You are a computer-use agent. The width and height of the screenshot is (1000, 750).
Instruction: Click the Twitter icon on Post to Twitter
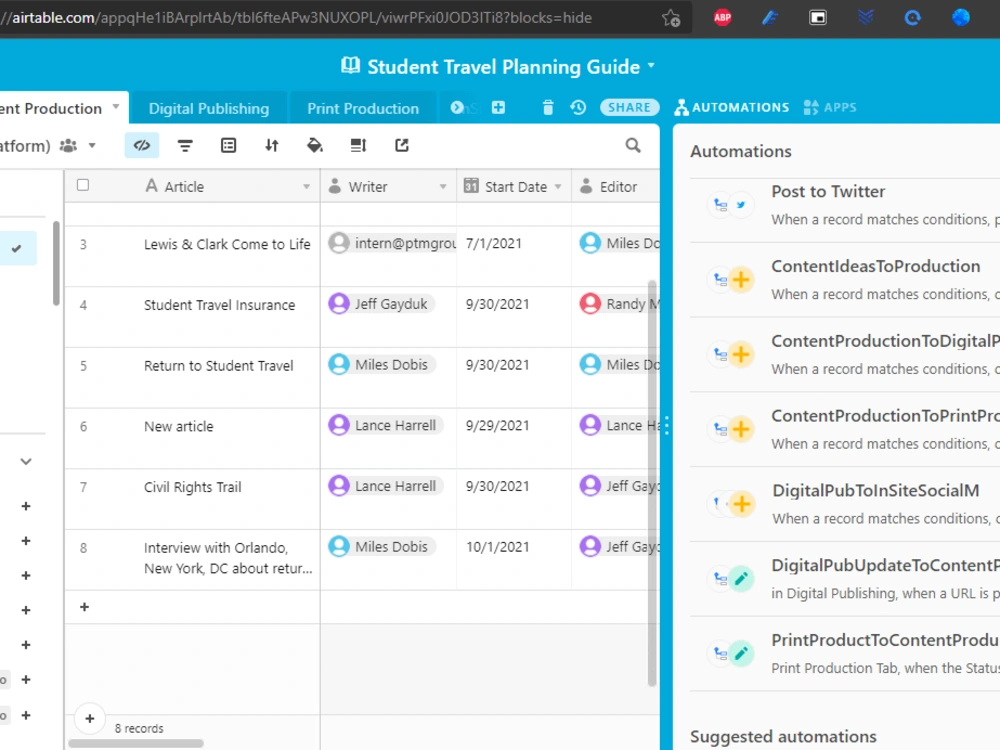[741, 205]
